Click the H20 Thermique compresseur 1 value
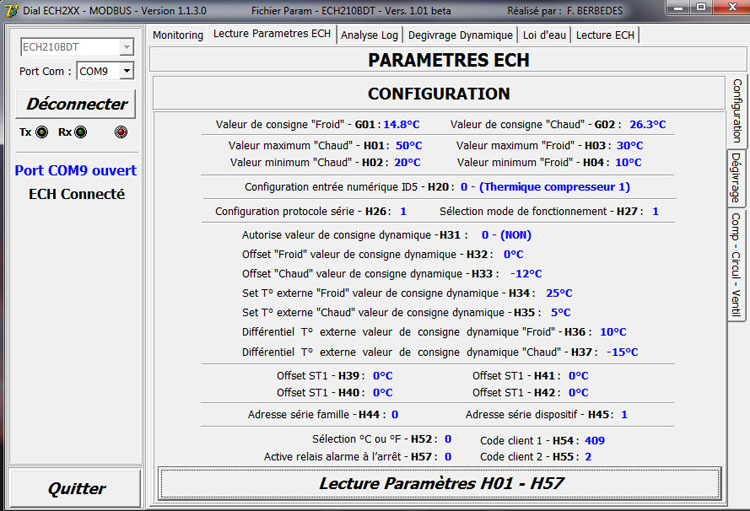Screen dimensions: 750x511 [x=544, y=187]
